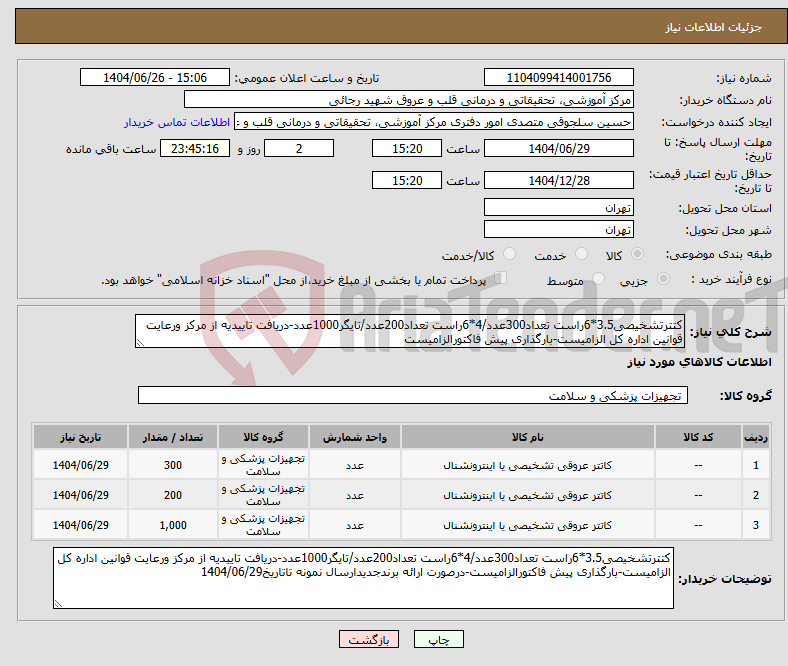Click the response deadline date 1404/06/29 field
Image resolution: width=788 pixels, height=666 pixels.
click(x=559, y=148)
